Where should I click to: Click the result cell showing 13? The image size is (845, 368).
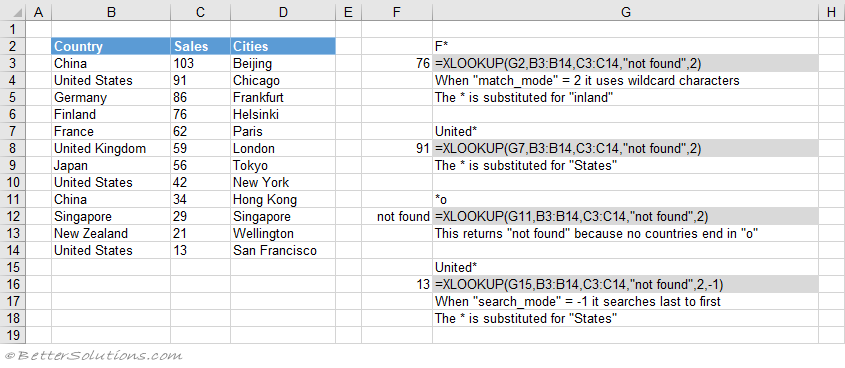click(x=397, y=284)
